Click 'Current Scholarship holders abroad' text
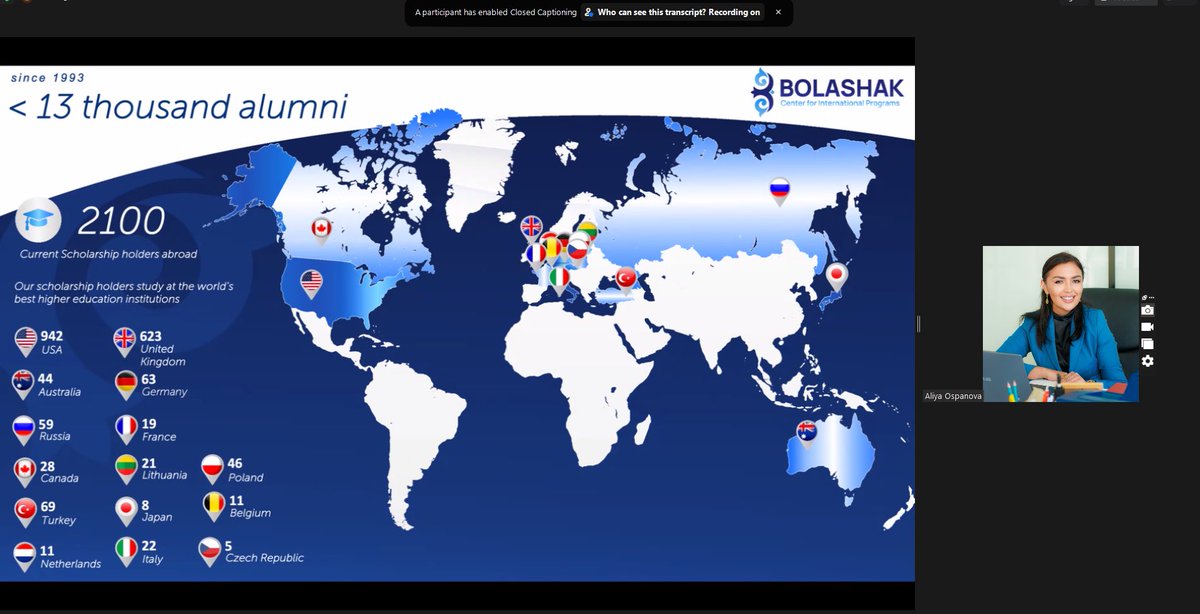Viewport: 1200px width, 614px height. pyautogui.click(x=108, y=255)
